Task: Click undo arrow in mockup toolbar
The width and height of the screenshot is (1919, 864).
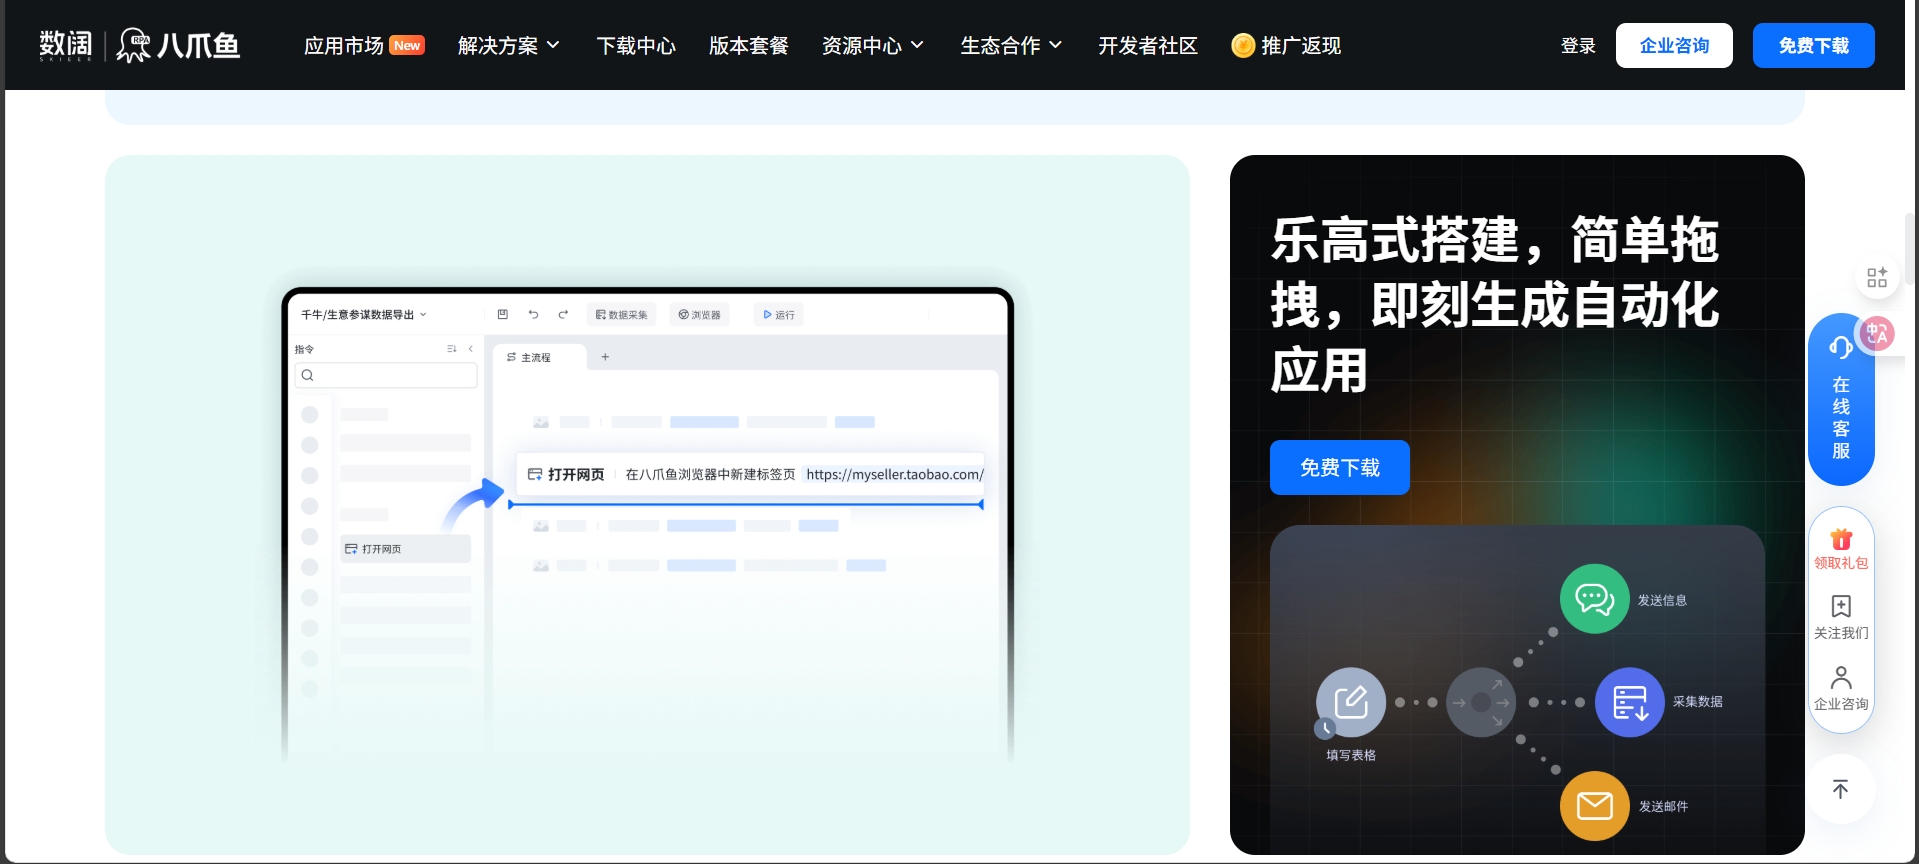Action: [533, 314]
